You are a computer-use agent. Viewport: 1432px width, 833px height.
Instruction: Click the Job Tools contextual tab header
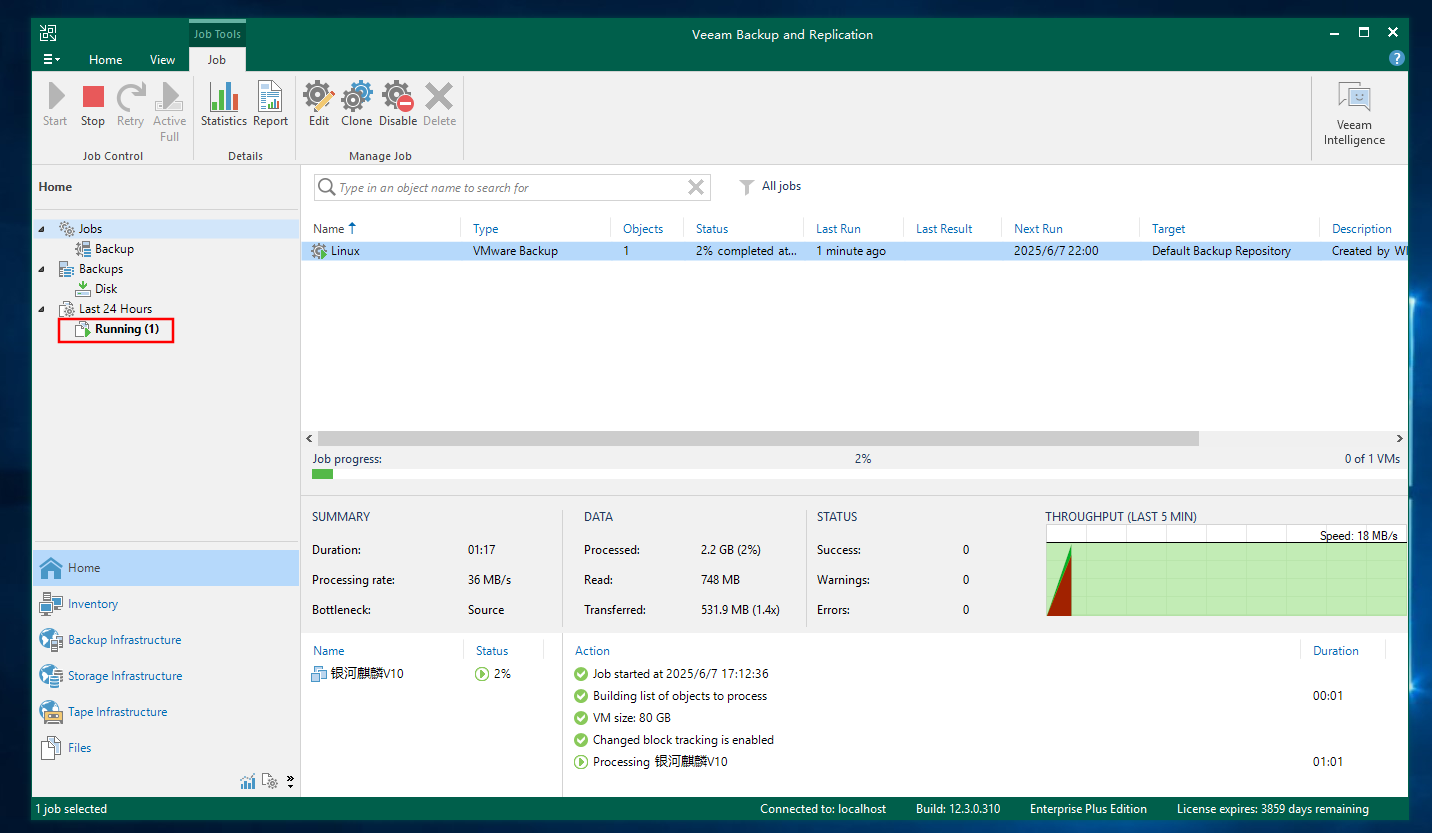217,34
